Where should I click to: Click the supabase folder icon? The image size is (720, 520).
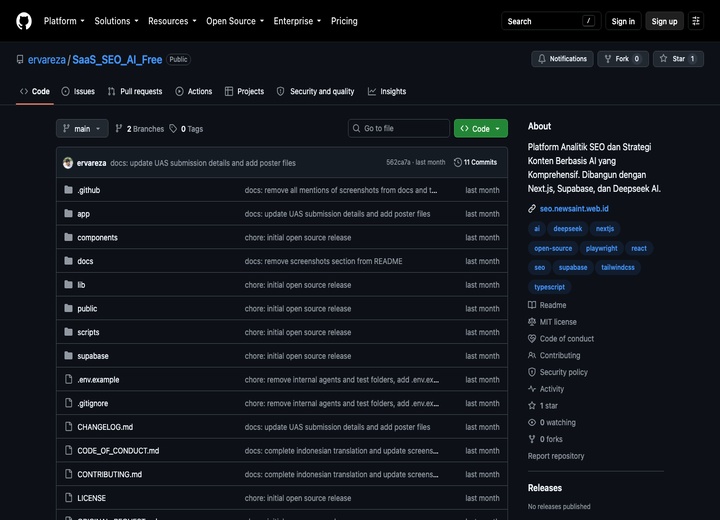tap(68, 356)
